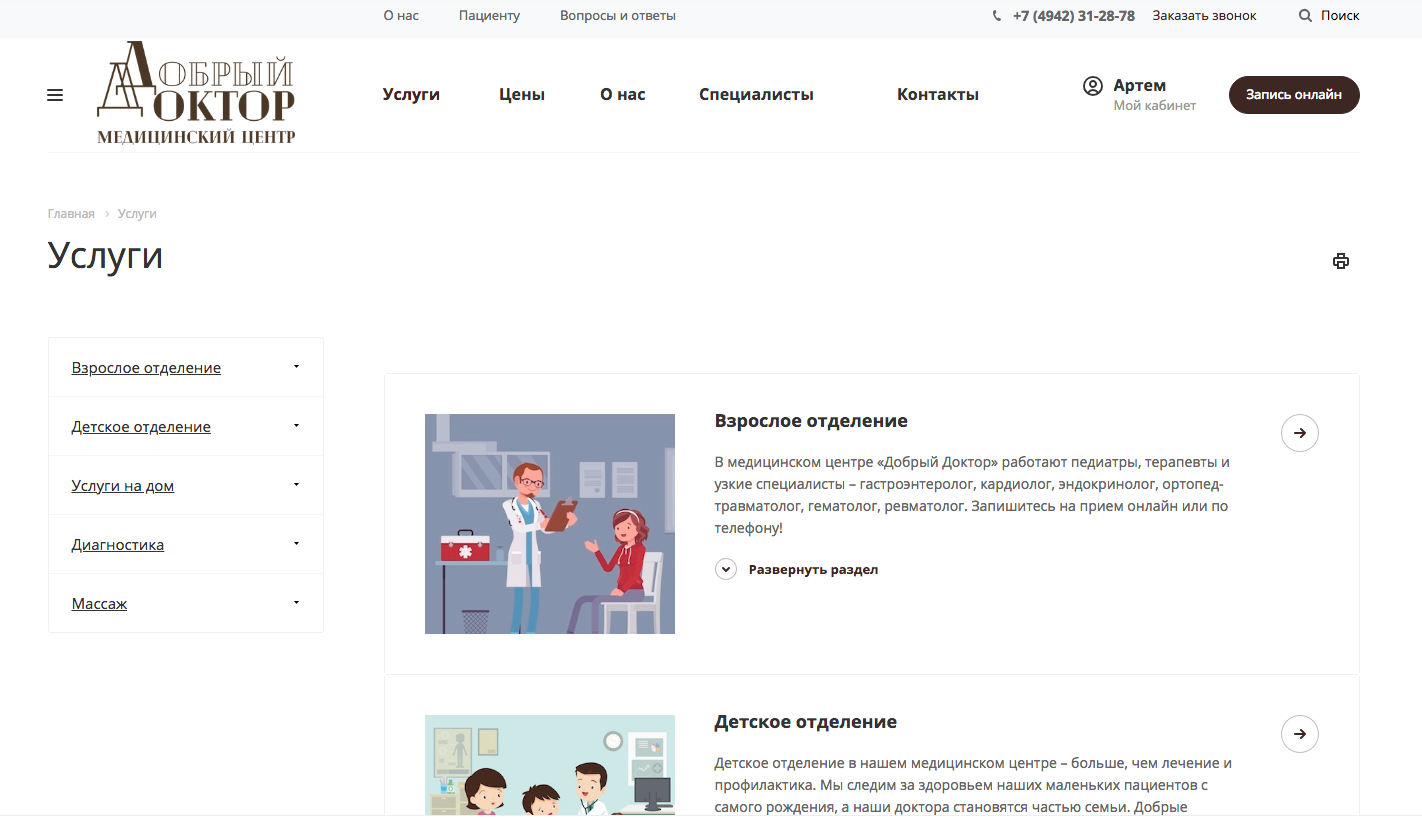
Task: Open Артем account name link
Action: click(x=1140, y=86)
